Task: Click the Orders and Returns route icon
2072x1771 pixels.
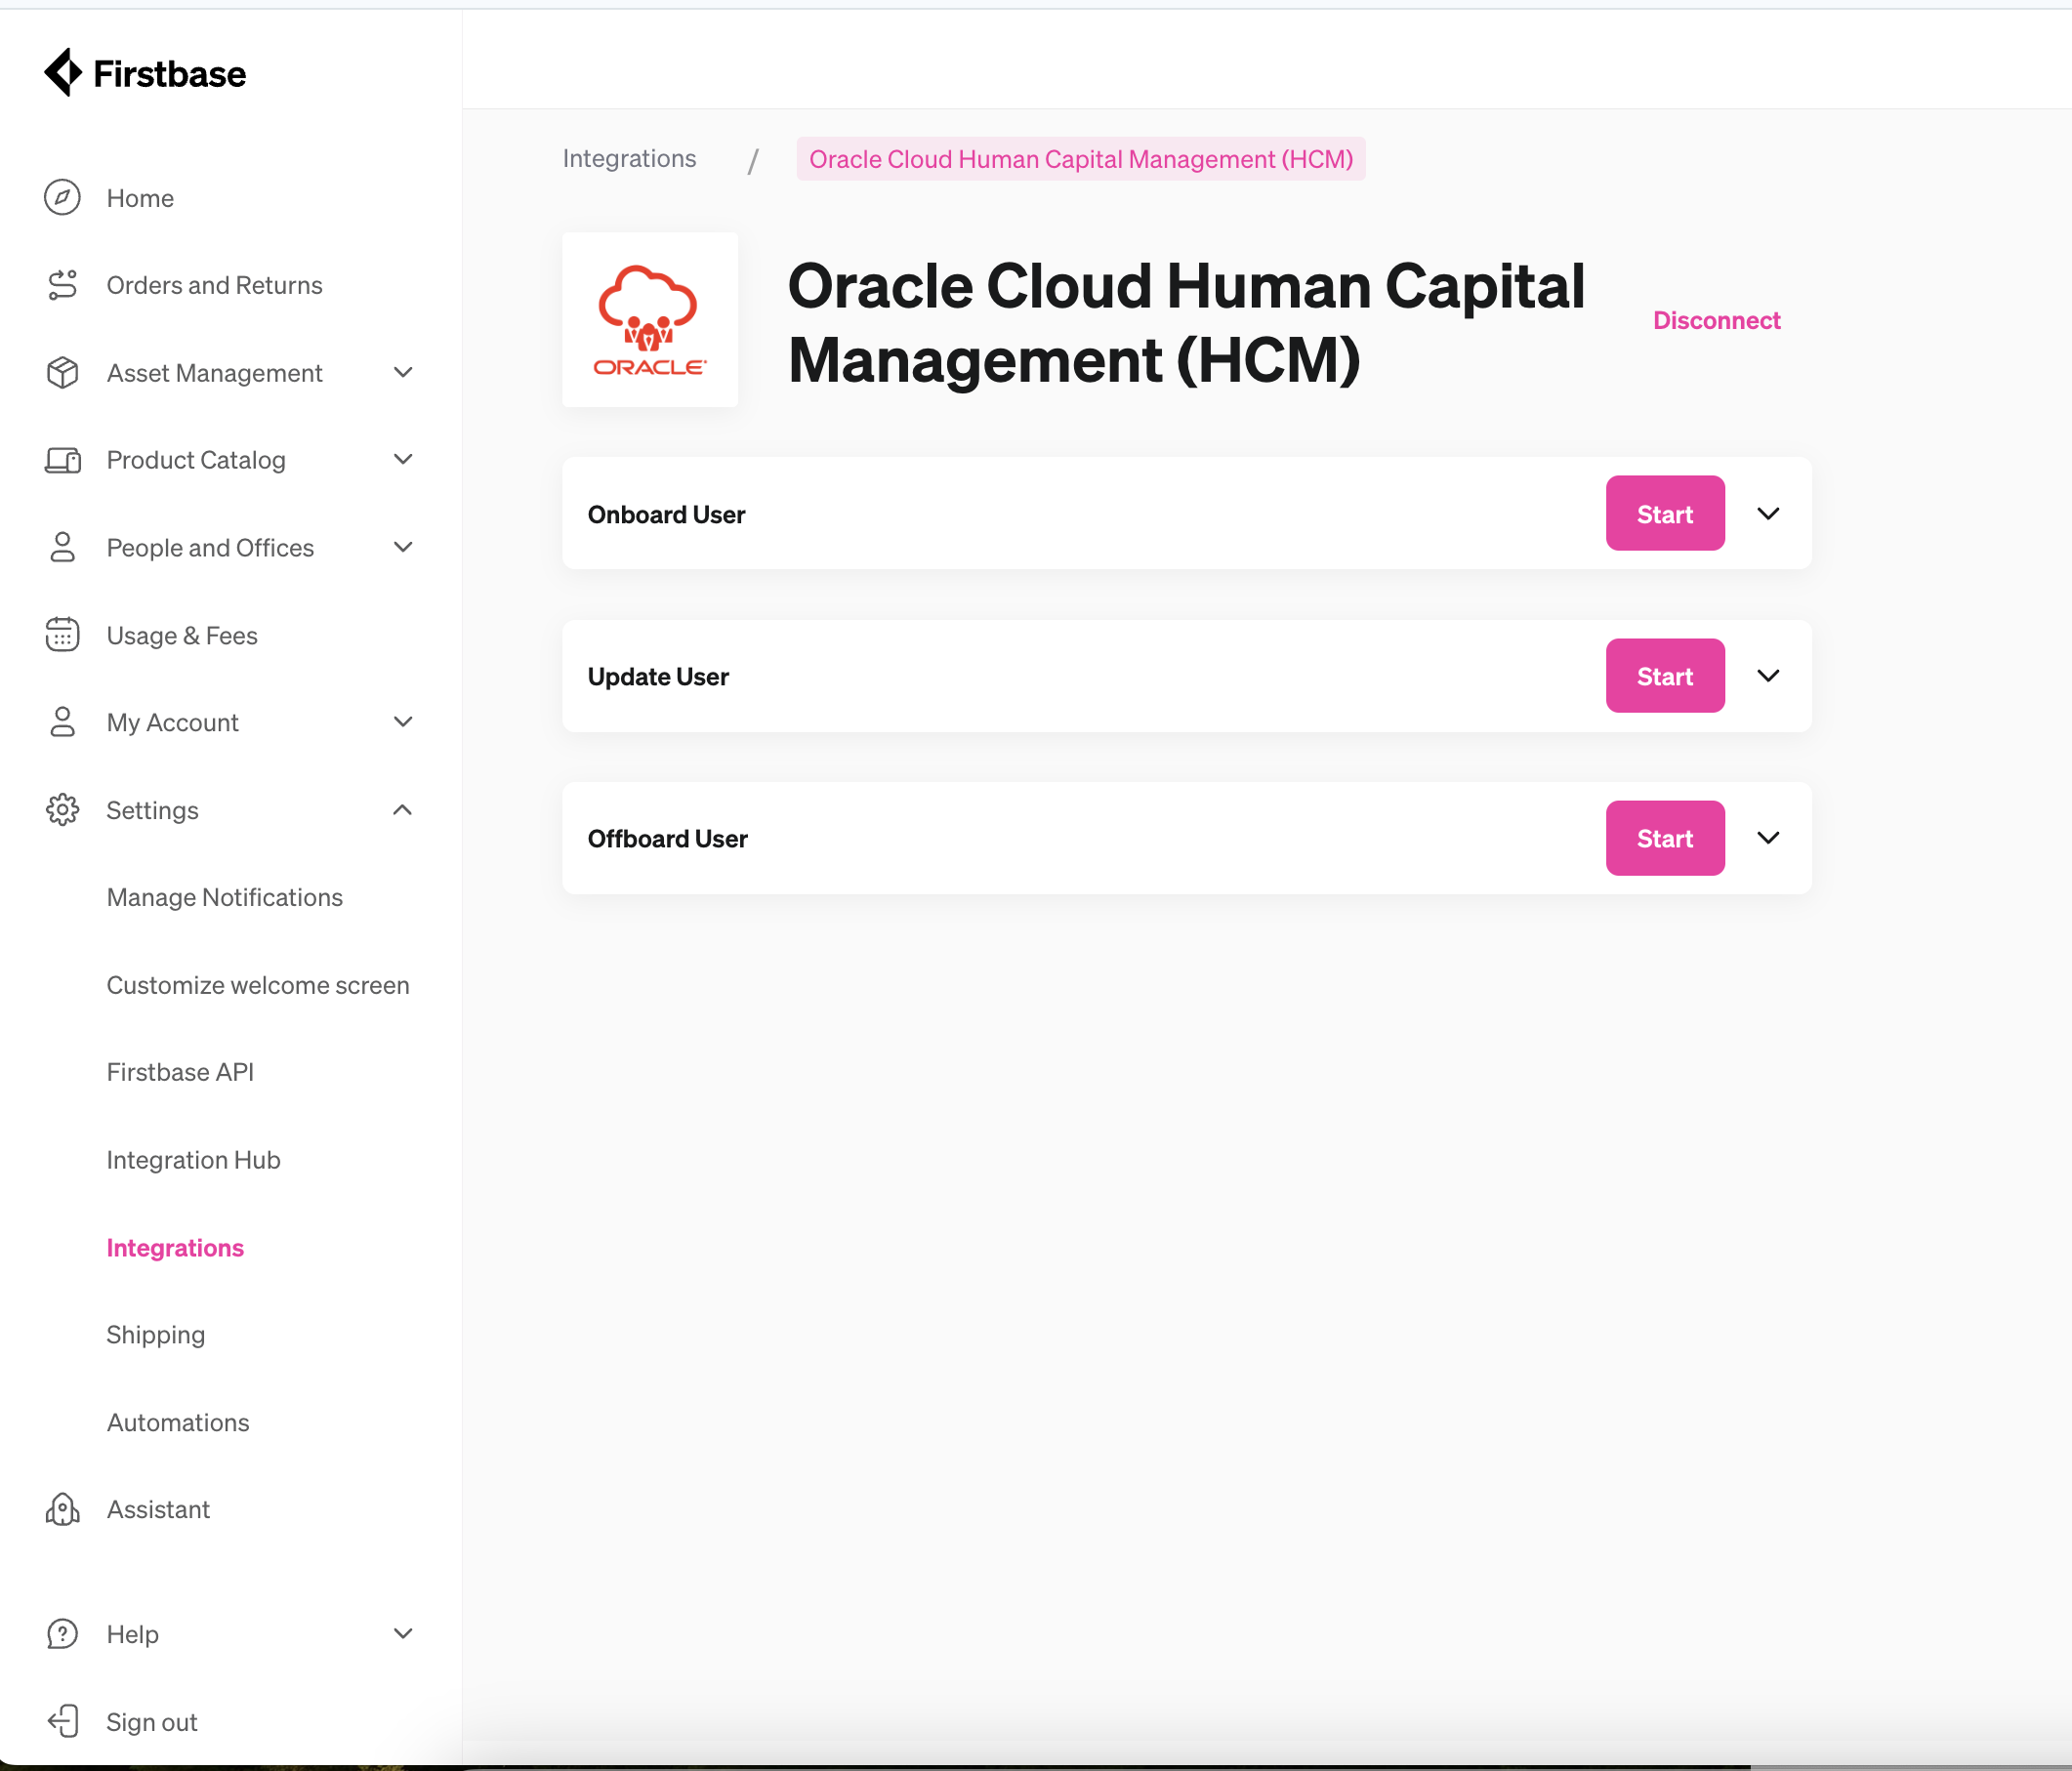Action: click(62, 285)
